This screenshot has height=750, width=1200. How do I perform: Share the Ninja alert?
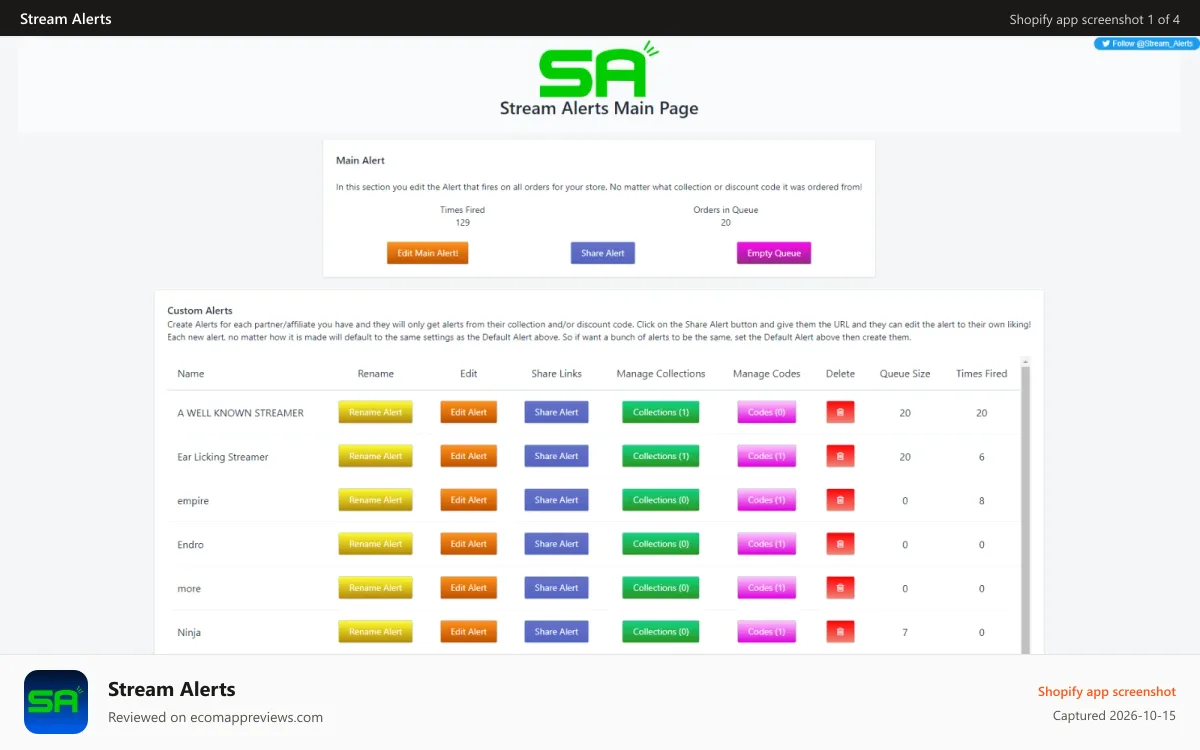[556, 632]
